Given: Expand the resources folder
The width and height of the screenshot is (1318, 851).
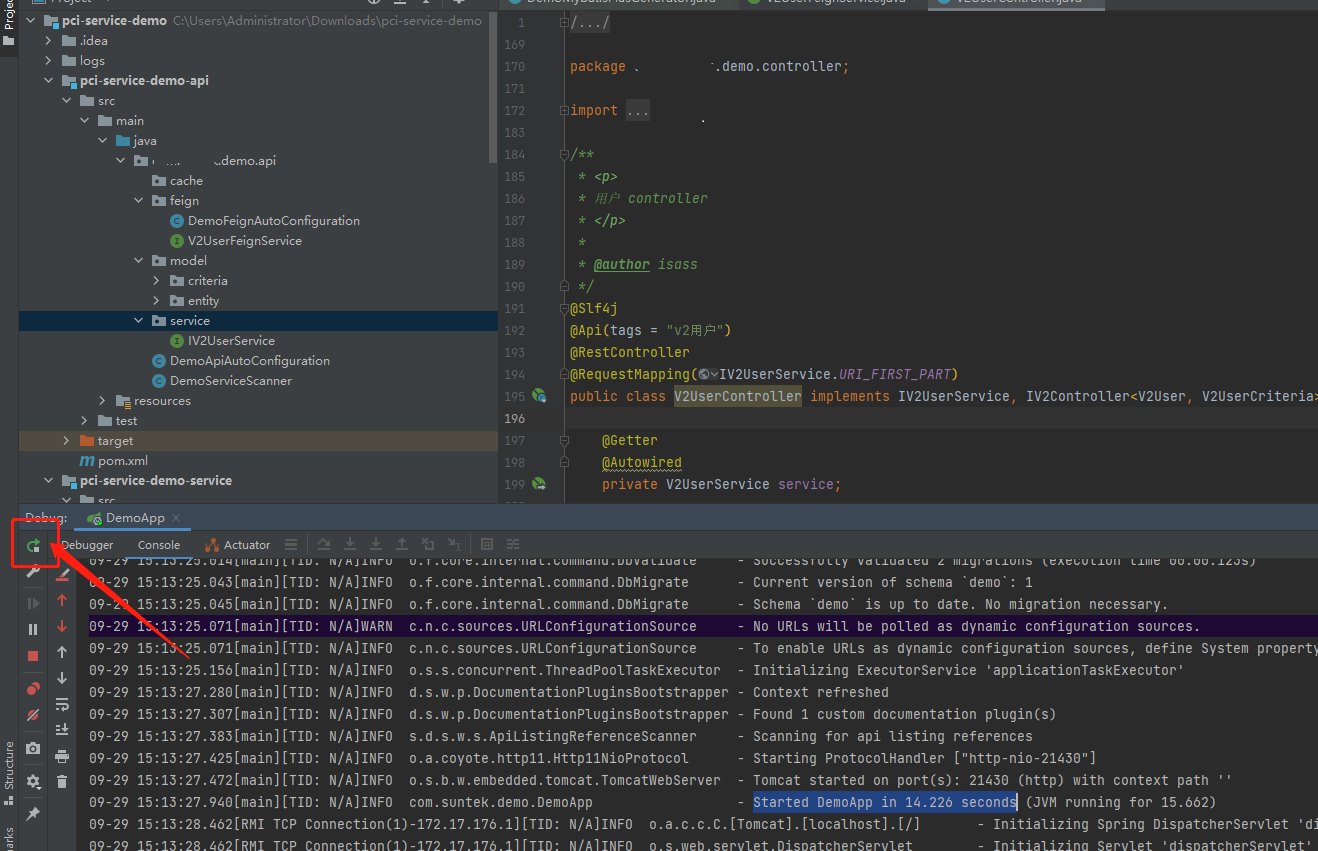Looking at the screenshot, I should (x=102, y=401).
